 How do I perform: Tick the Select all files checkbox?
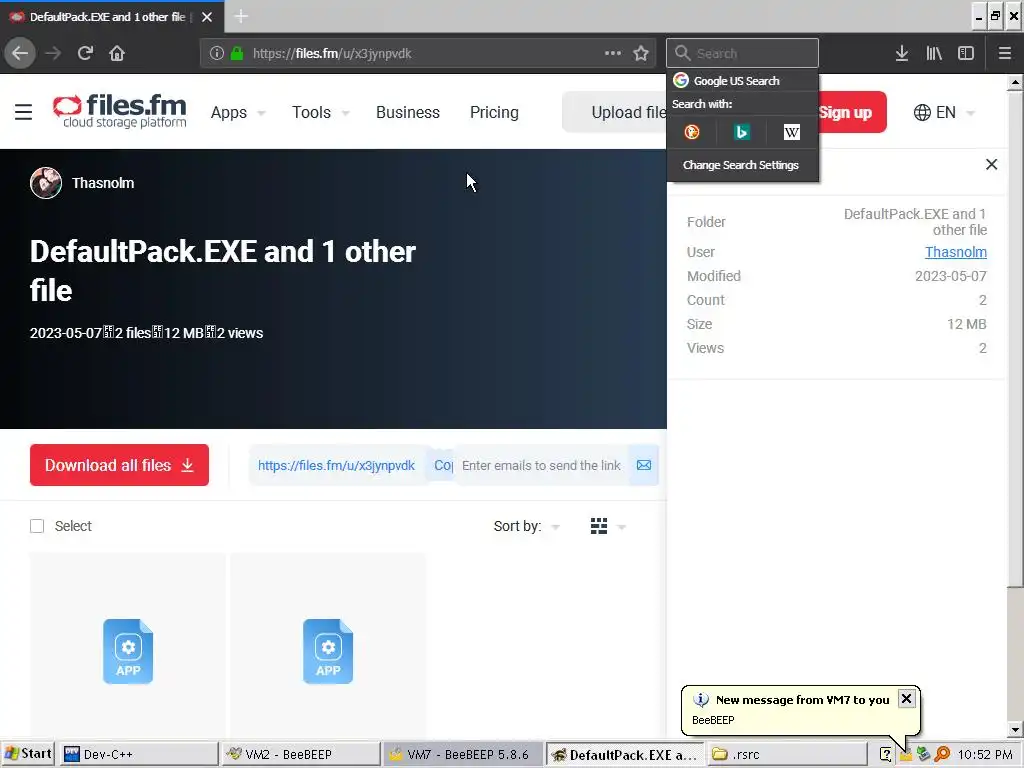(37, 526)
